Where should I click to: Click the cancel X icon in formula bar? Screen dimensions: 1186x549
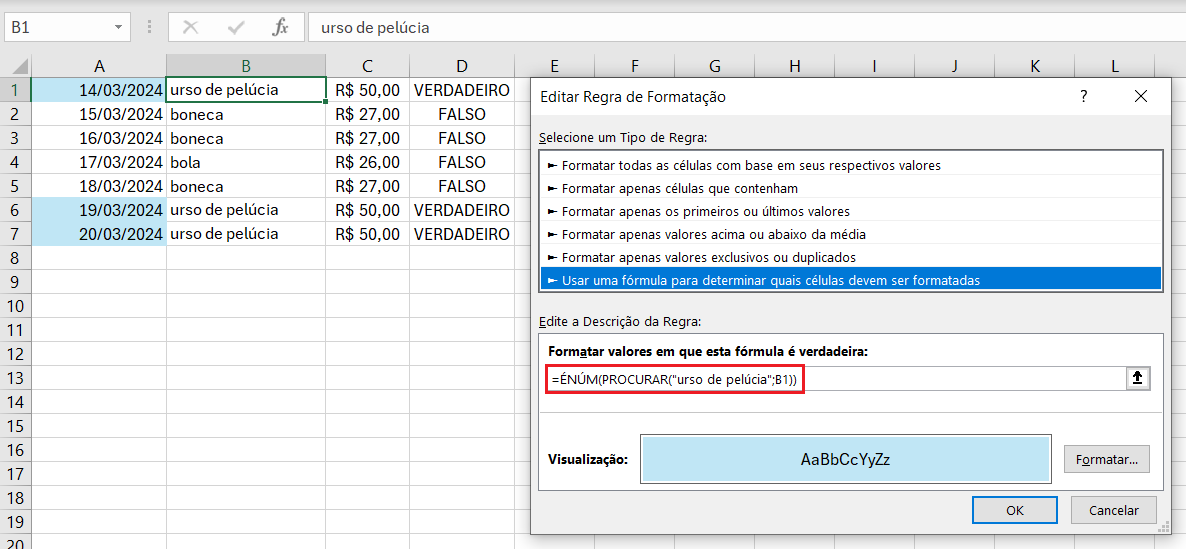[191, 28]
